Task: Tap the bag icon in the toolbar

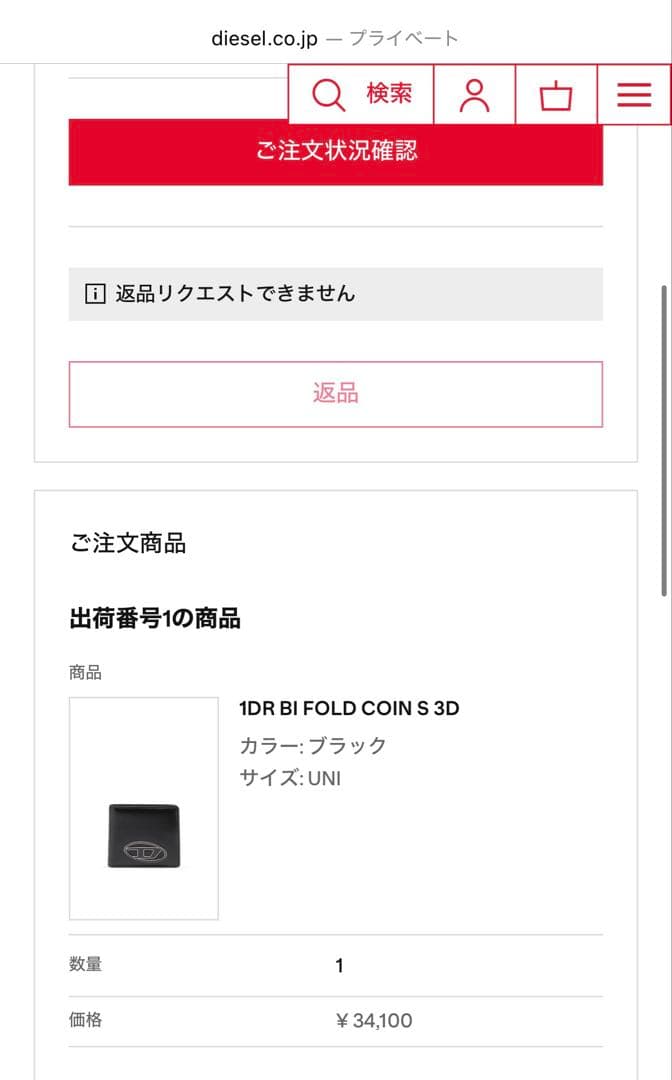Action: (556, 96)
